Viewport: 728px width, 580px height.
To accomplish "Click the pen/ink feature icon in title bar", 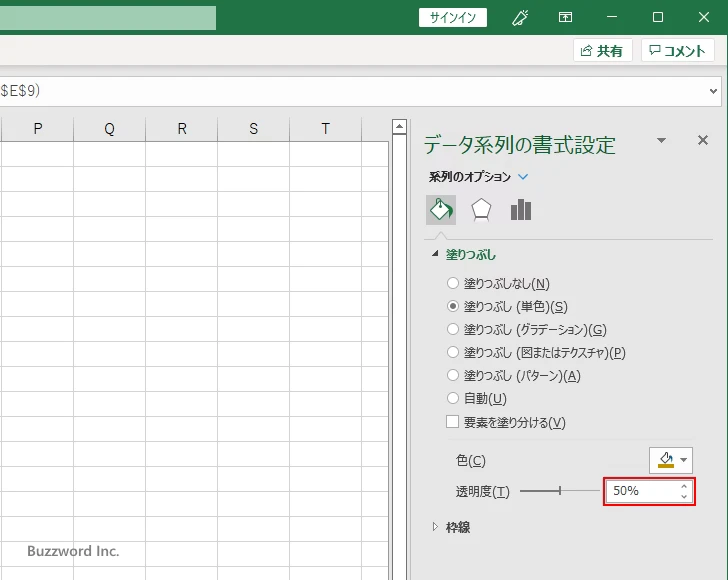I will tap(520, 18).
